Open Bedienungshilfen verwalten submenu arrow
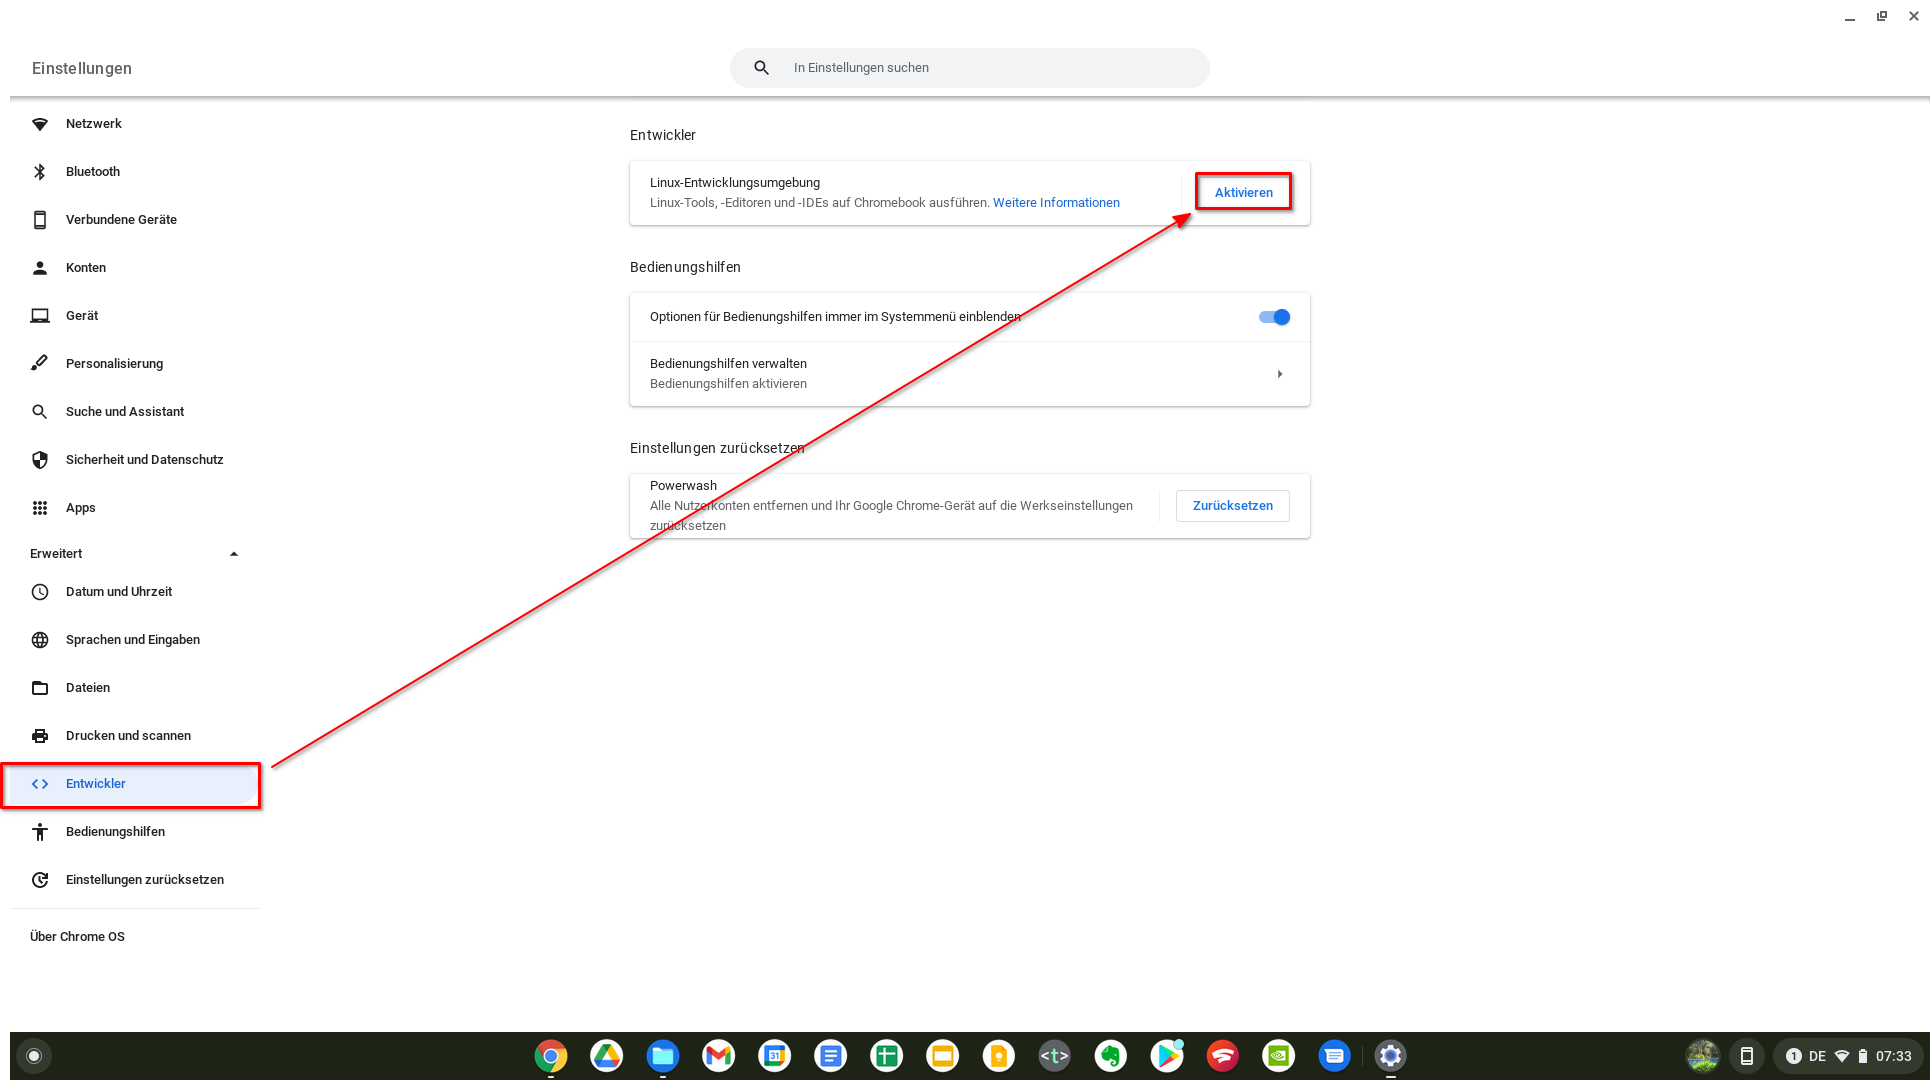Image resolution: width=1930 pixels, height=1080 pixels. pos(1280,374)
